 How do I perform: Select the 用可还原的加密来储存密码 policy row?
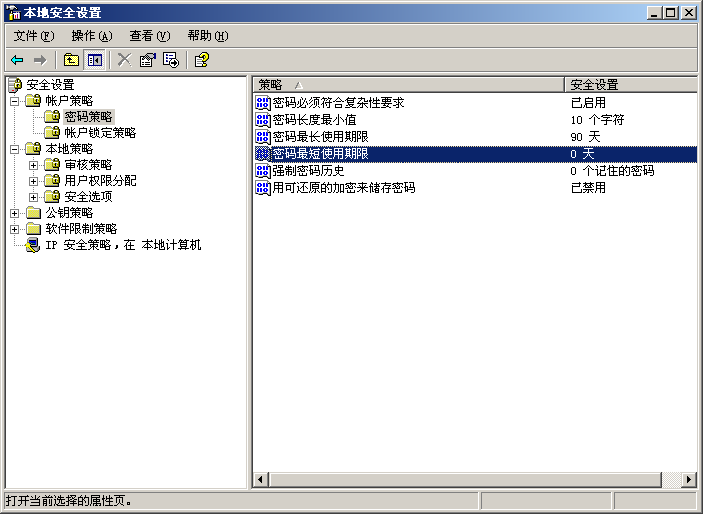(x=475, y=187)
